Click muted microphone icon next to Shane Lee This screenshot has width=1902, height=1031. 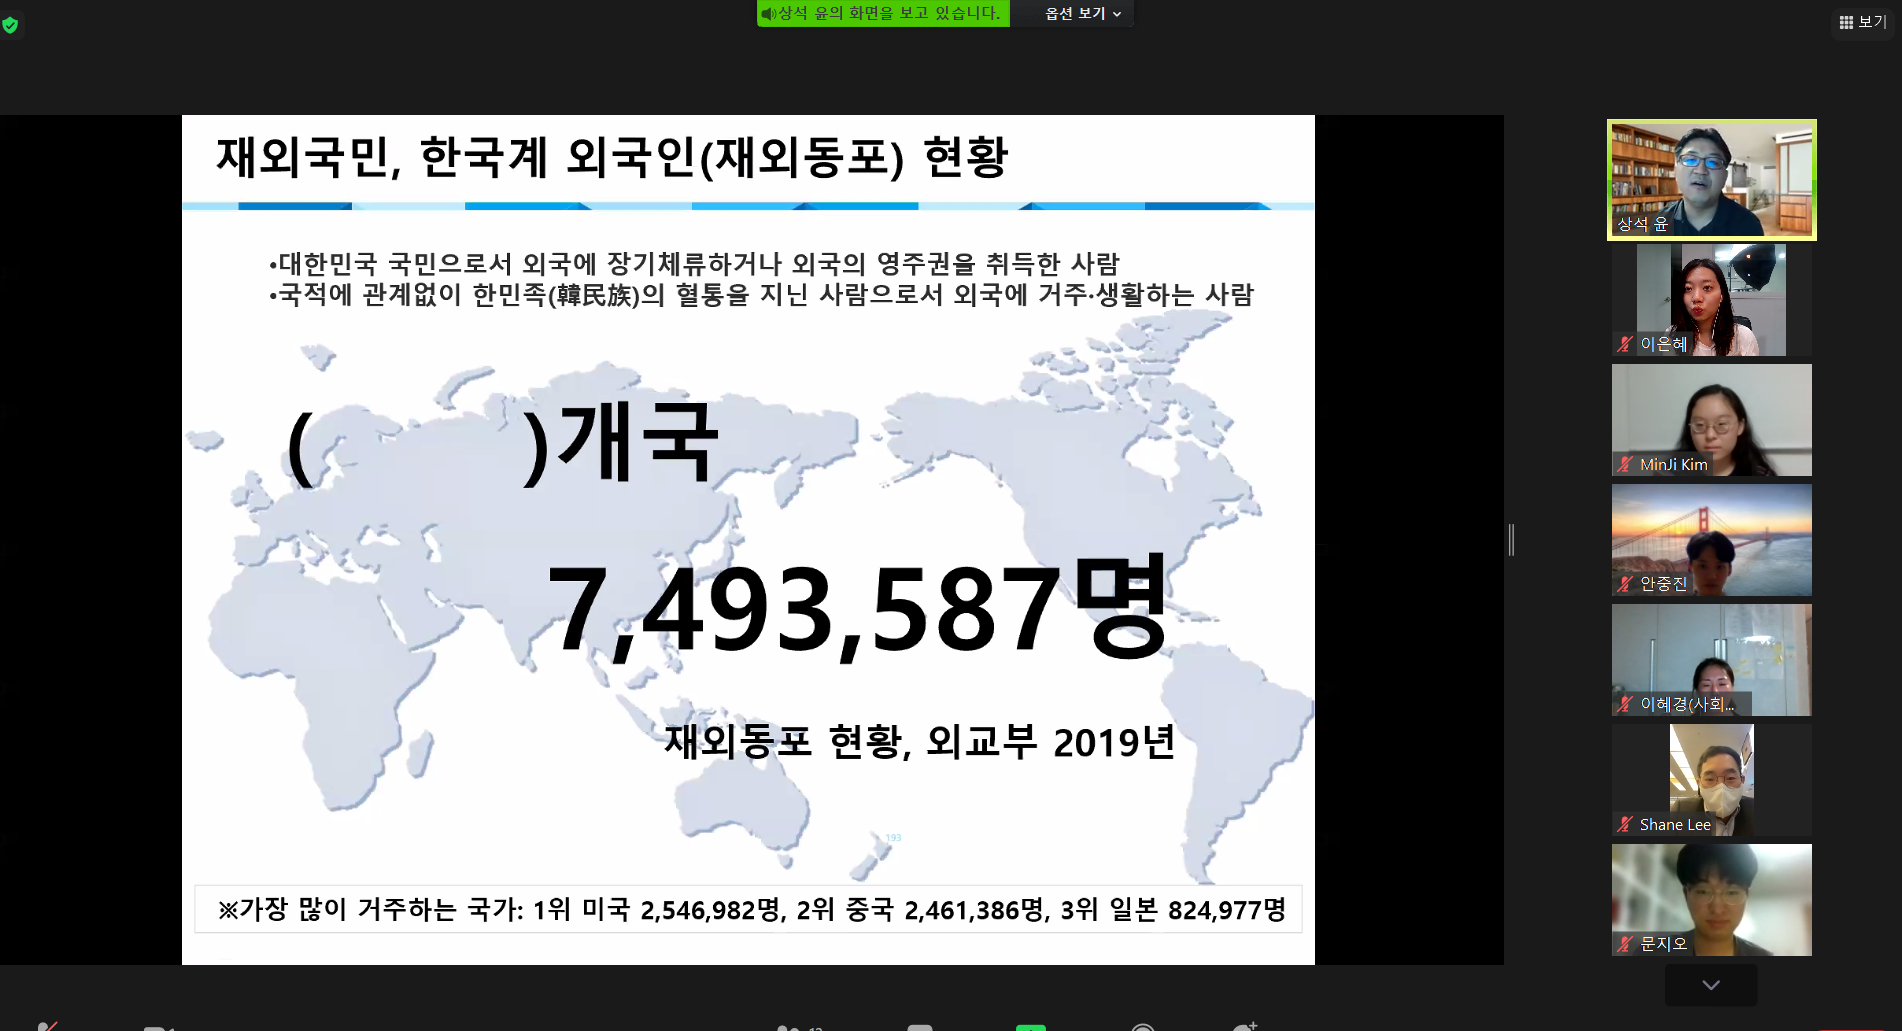point(1625,824)
